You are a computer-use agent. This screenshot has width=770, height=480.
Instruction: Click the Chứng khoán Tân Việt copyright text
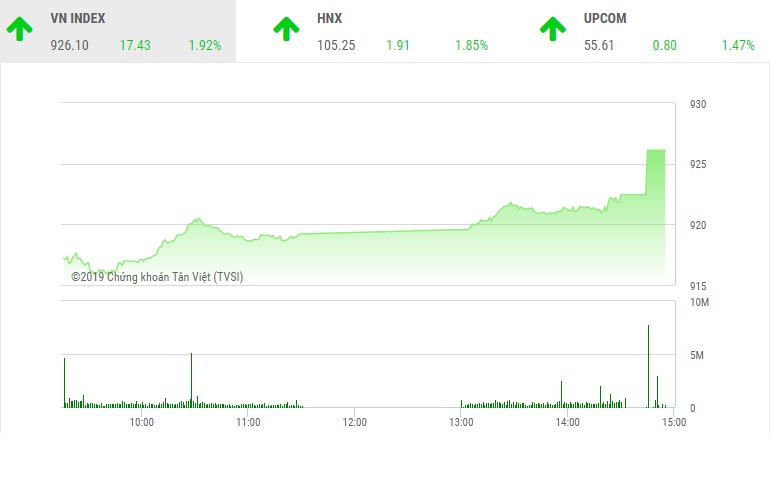tap(156, 277)
